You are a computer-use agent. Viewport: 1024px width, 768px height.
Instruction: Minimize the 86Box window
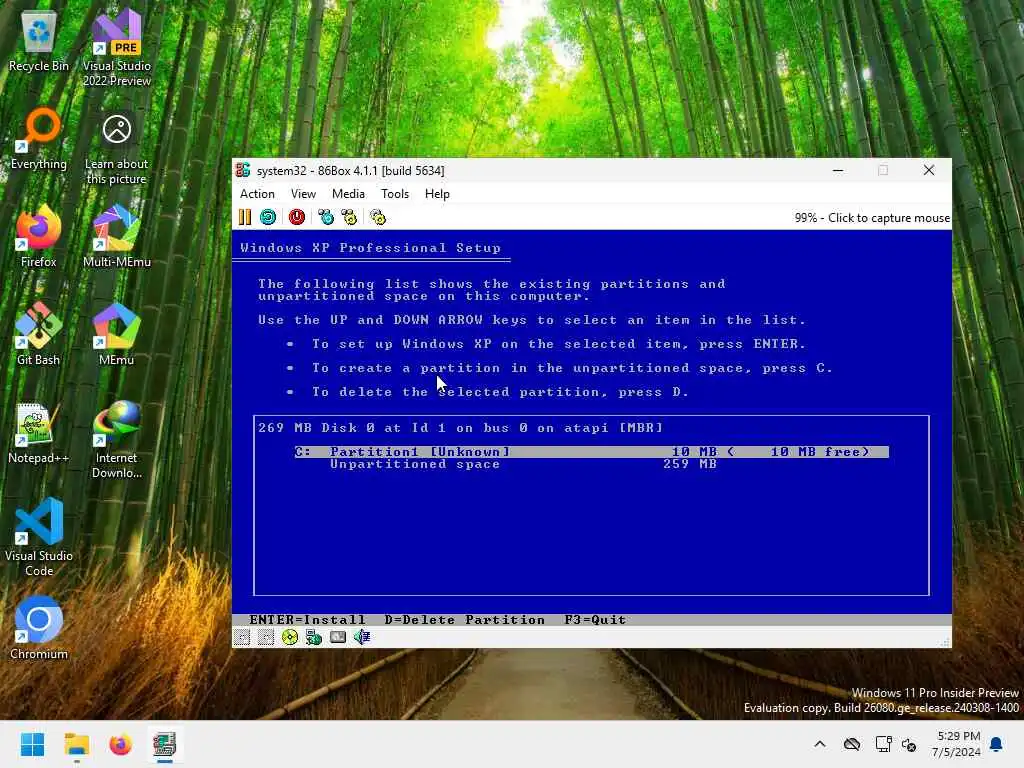coord(838,170)
